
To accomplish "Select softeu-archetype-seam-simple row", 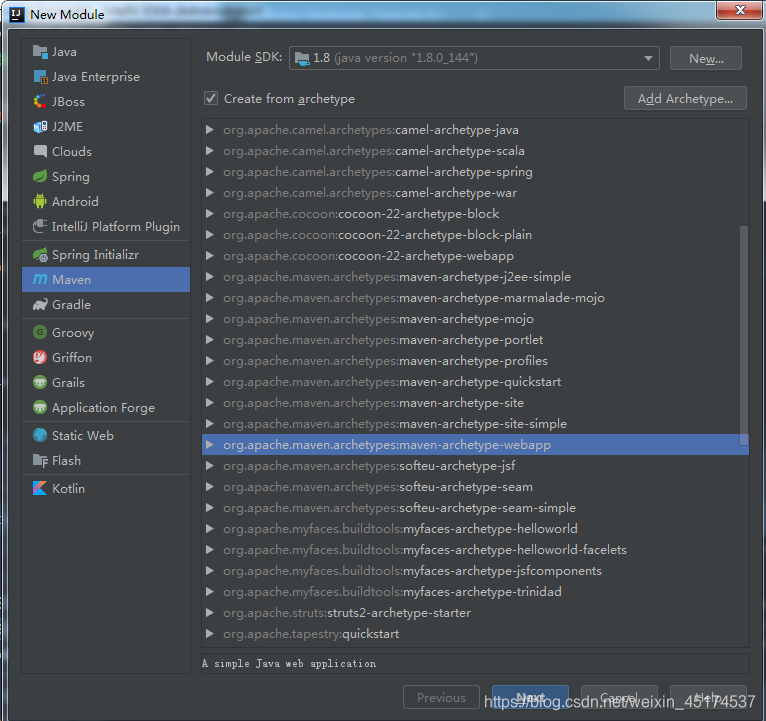I will [475, 508].
